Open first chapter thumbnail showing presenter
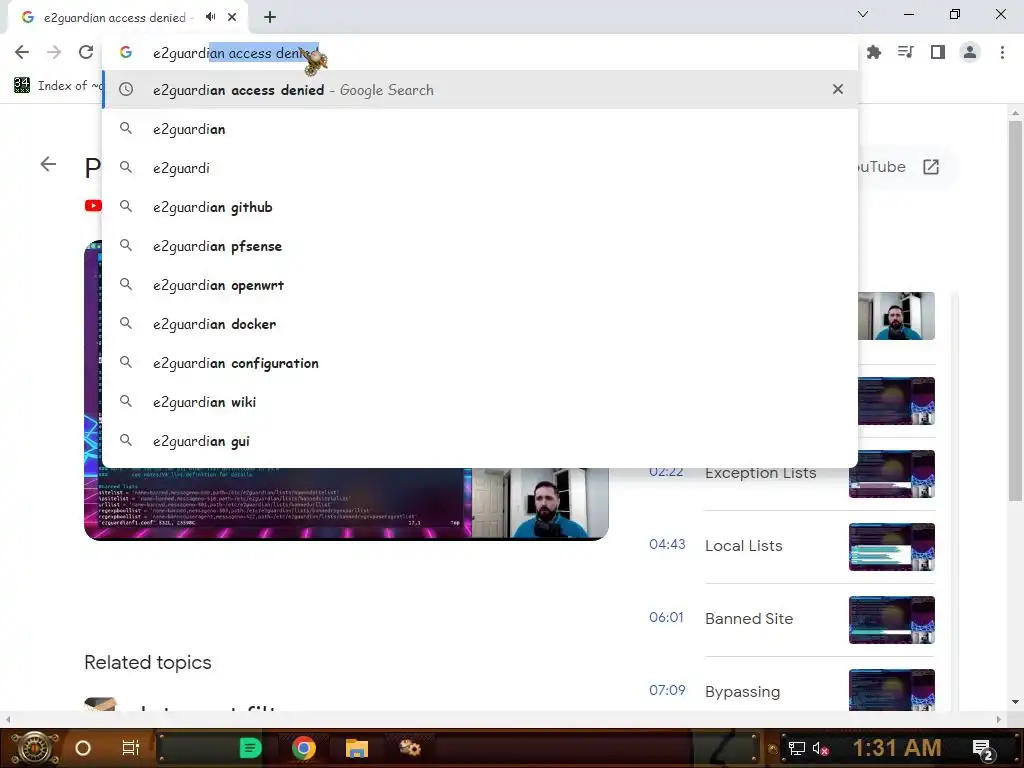 897,316
